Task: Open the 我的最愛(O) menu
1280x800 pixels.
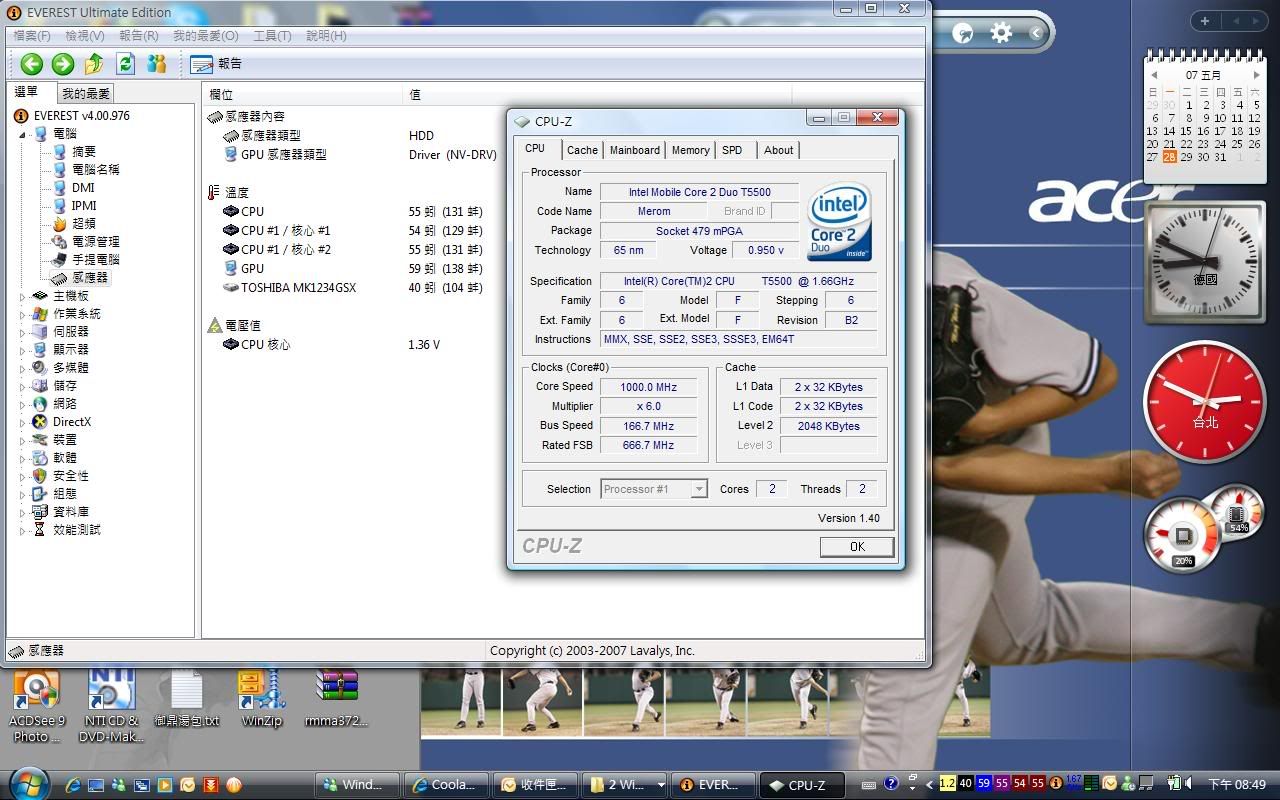Action: (x=206, y=36)
